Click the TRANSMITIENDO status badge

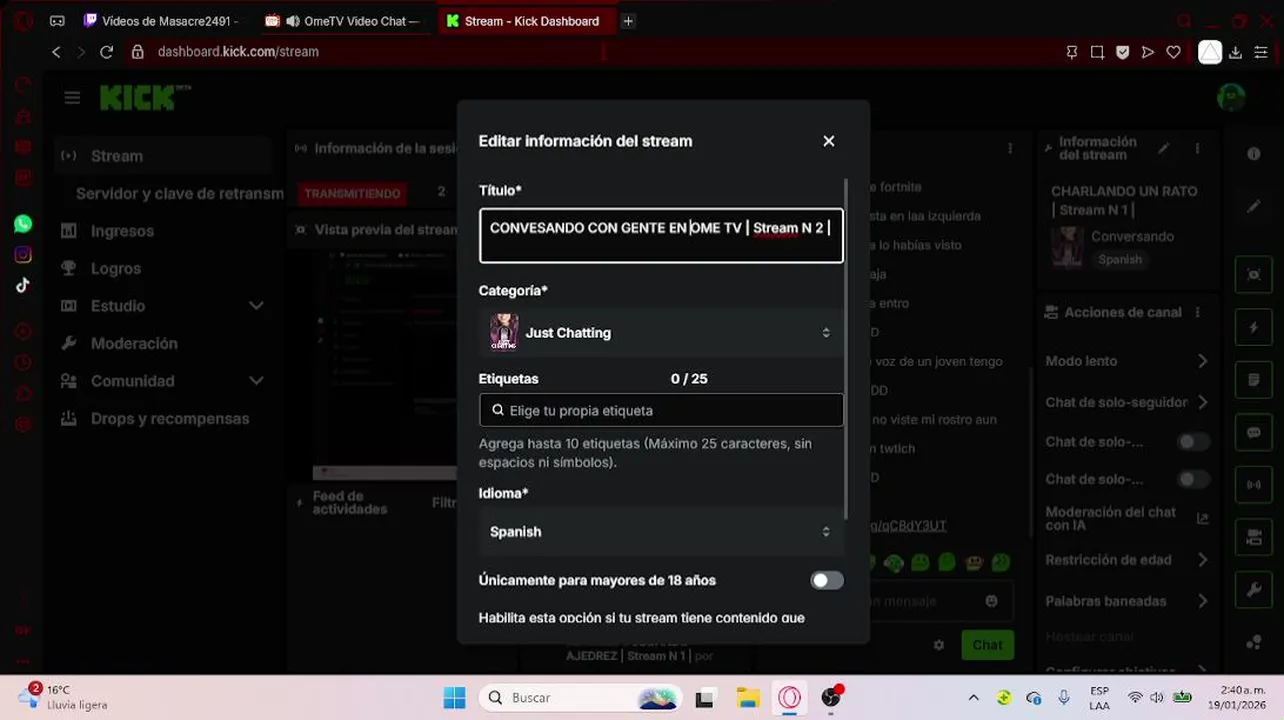pyautogui.click(x=352, y=193)
